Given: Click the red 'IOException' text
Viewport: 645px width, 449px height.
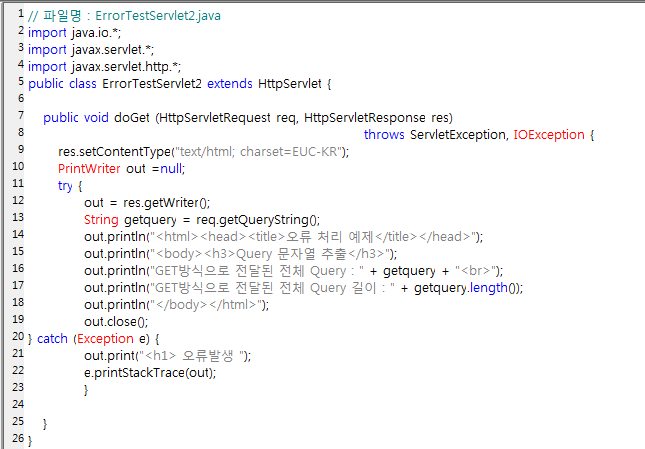Looking at the screenshot, I should 549,134.
